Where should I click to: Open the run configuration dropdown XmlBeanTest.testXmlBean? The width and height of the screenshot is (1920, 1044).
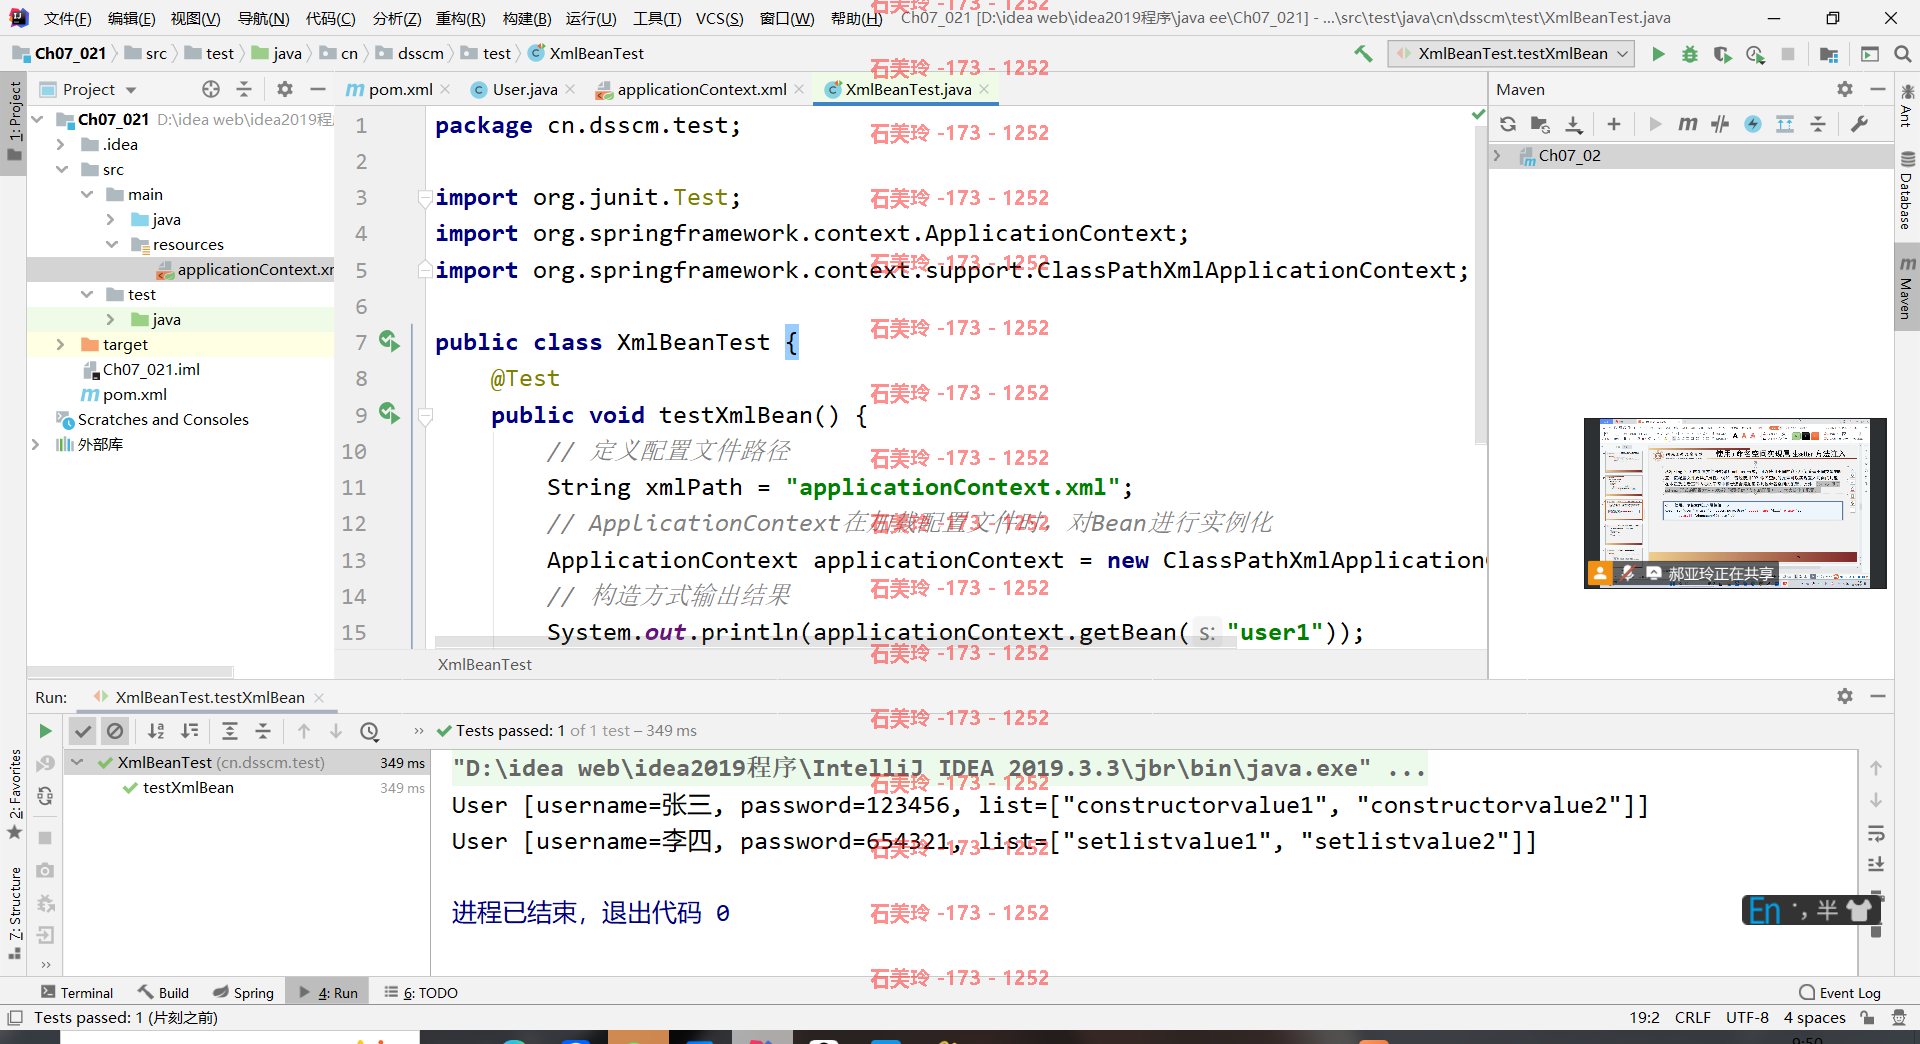tap(1511, 54)
